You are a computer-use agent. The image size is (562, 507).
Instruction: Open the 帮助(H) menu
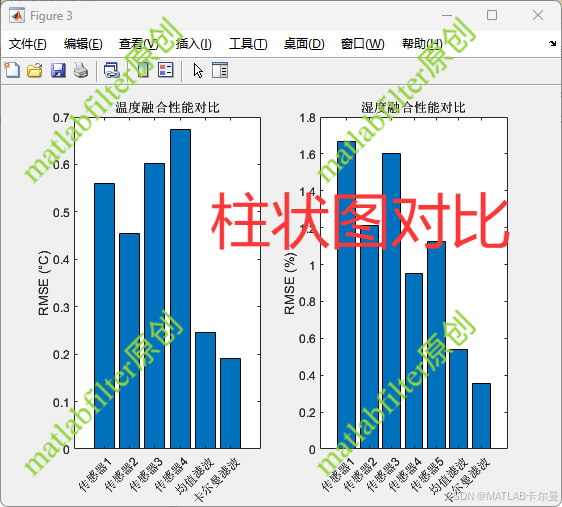pos(422,44)
